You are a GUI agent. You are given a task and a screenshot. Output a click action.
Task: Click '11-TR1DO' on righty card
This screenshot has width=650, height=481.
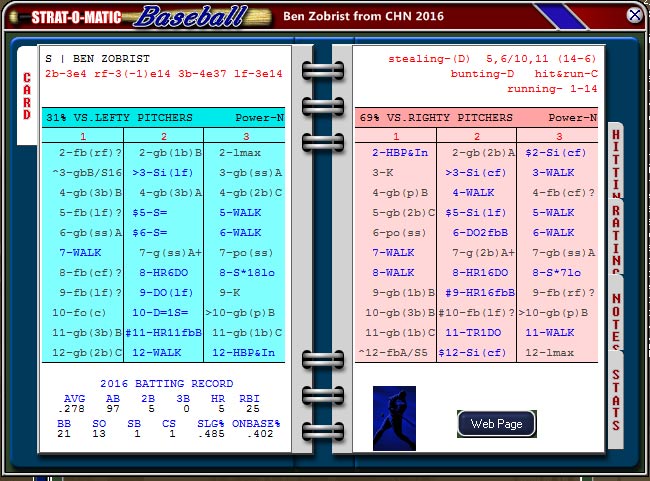click(473, 333)
